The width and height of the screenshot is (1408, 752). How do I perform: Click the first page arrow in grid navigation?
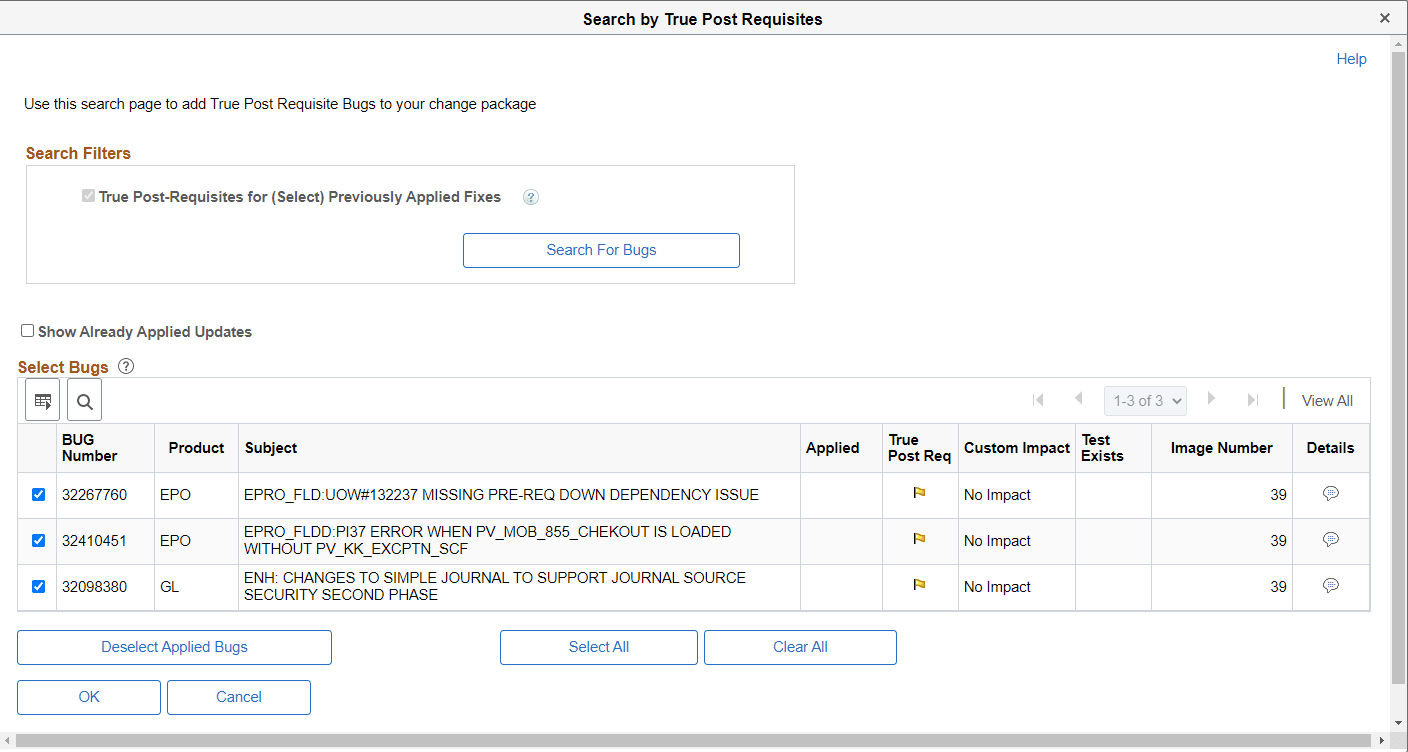[1038, 399]
